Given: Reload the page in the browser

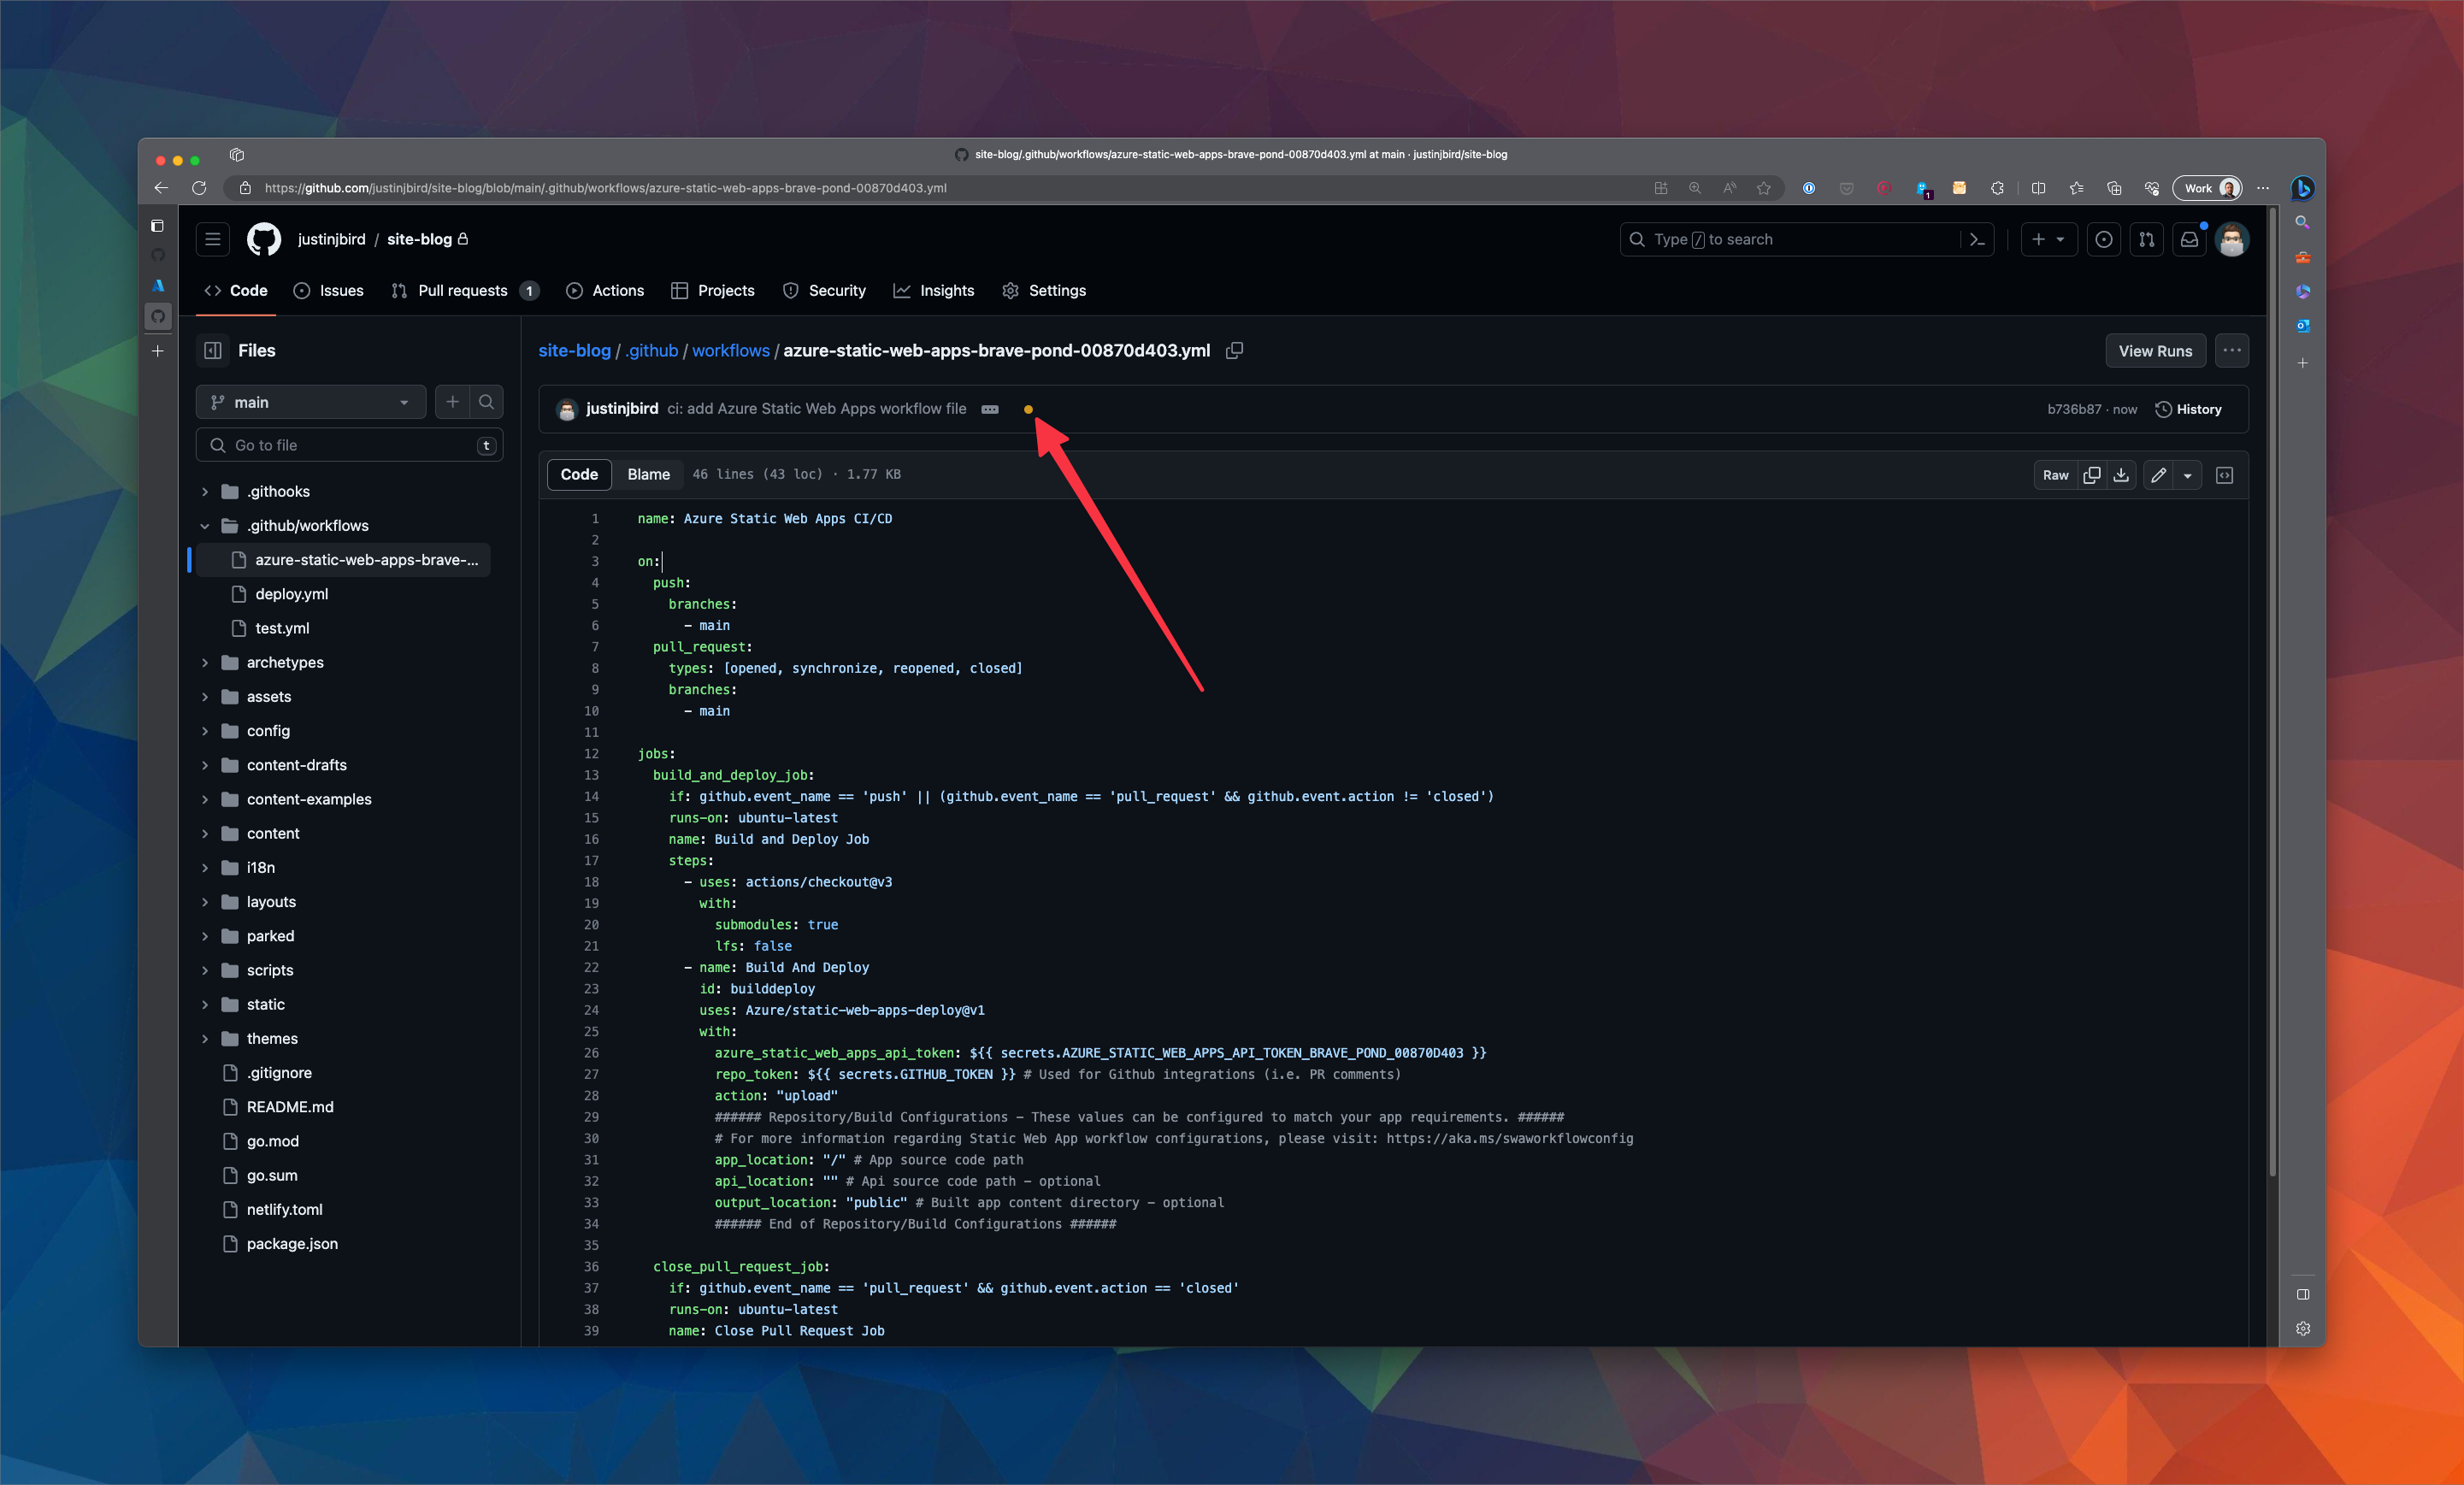Looking at the screenshot, I should tap(199, 188).
